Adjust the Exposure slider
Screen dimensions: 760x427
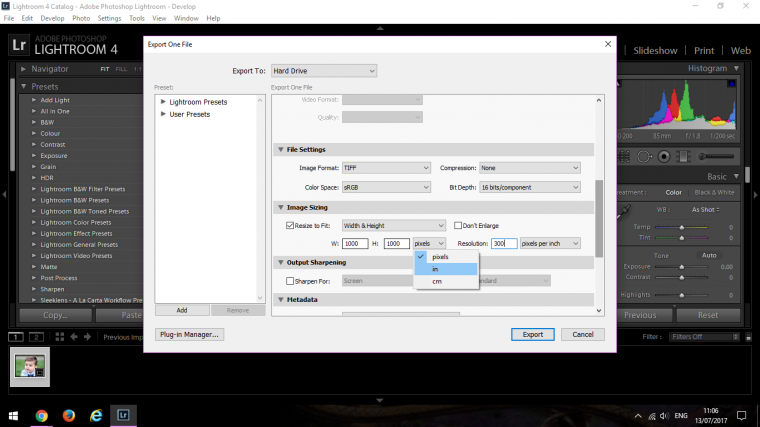681,267
